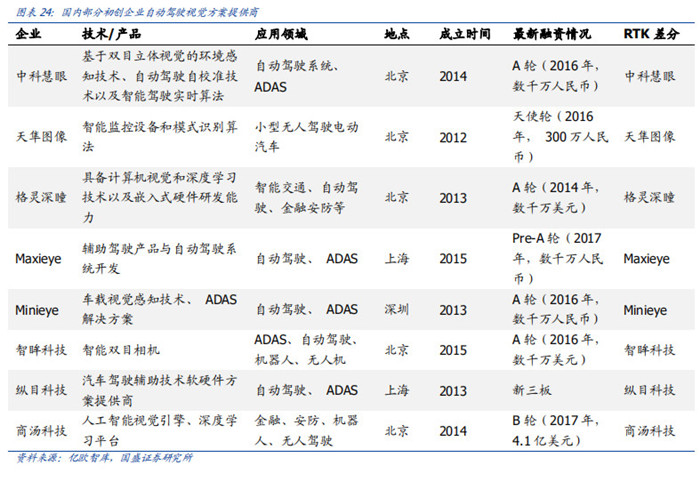Viewport: 700px width, 481px height.
Task: Select founding year 2013 in 格灵深瞳 row
Action: [453, 198]
